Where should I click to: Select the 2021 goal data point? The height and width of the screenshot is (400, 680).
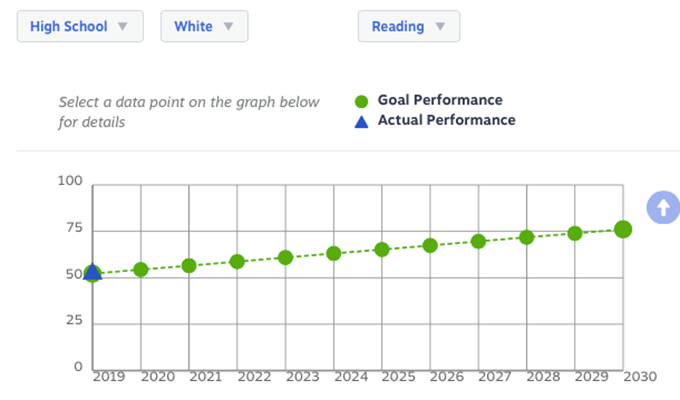coord(189,266)
